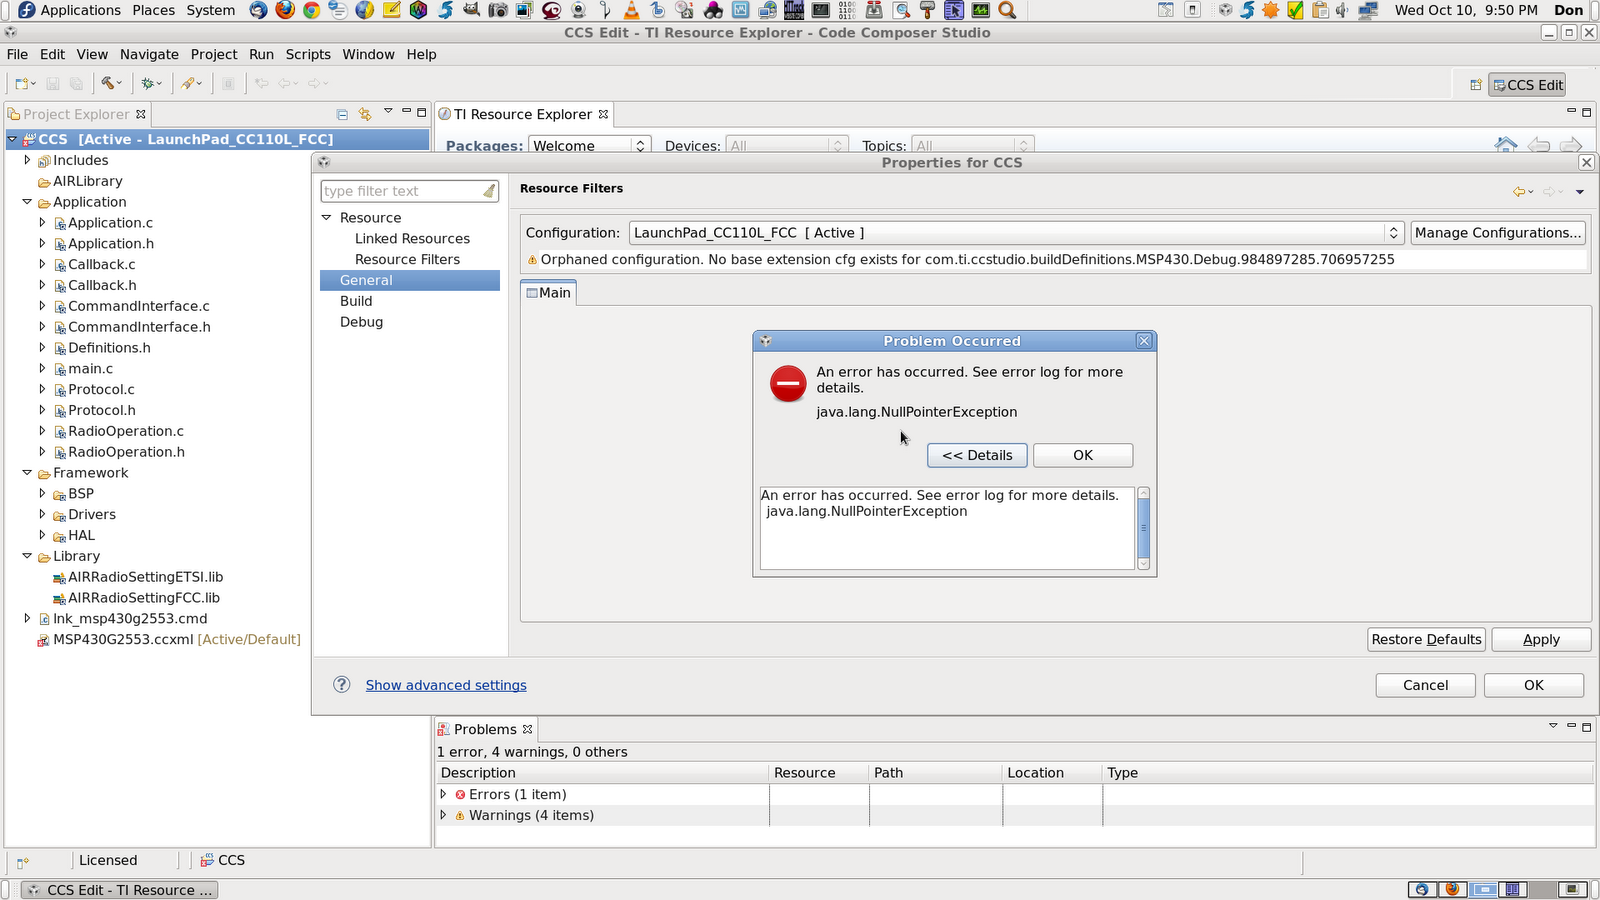1600x900 pixels.
Task: Select the TI Resource Explorer tab
Action: point(523,114)
